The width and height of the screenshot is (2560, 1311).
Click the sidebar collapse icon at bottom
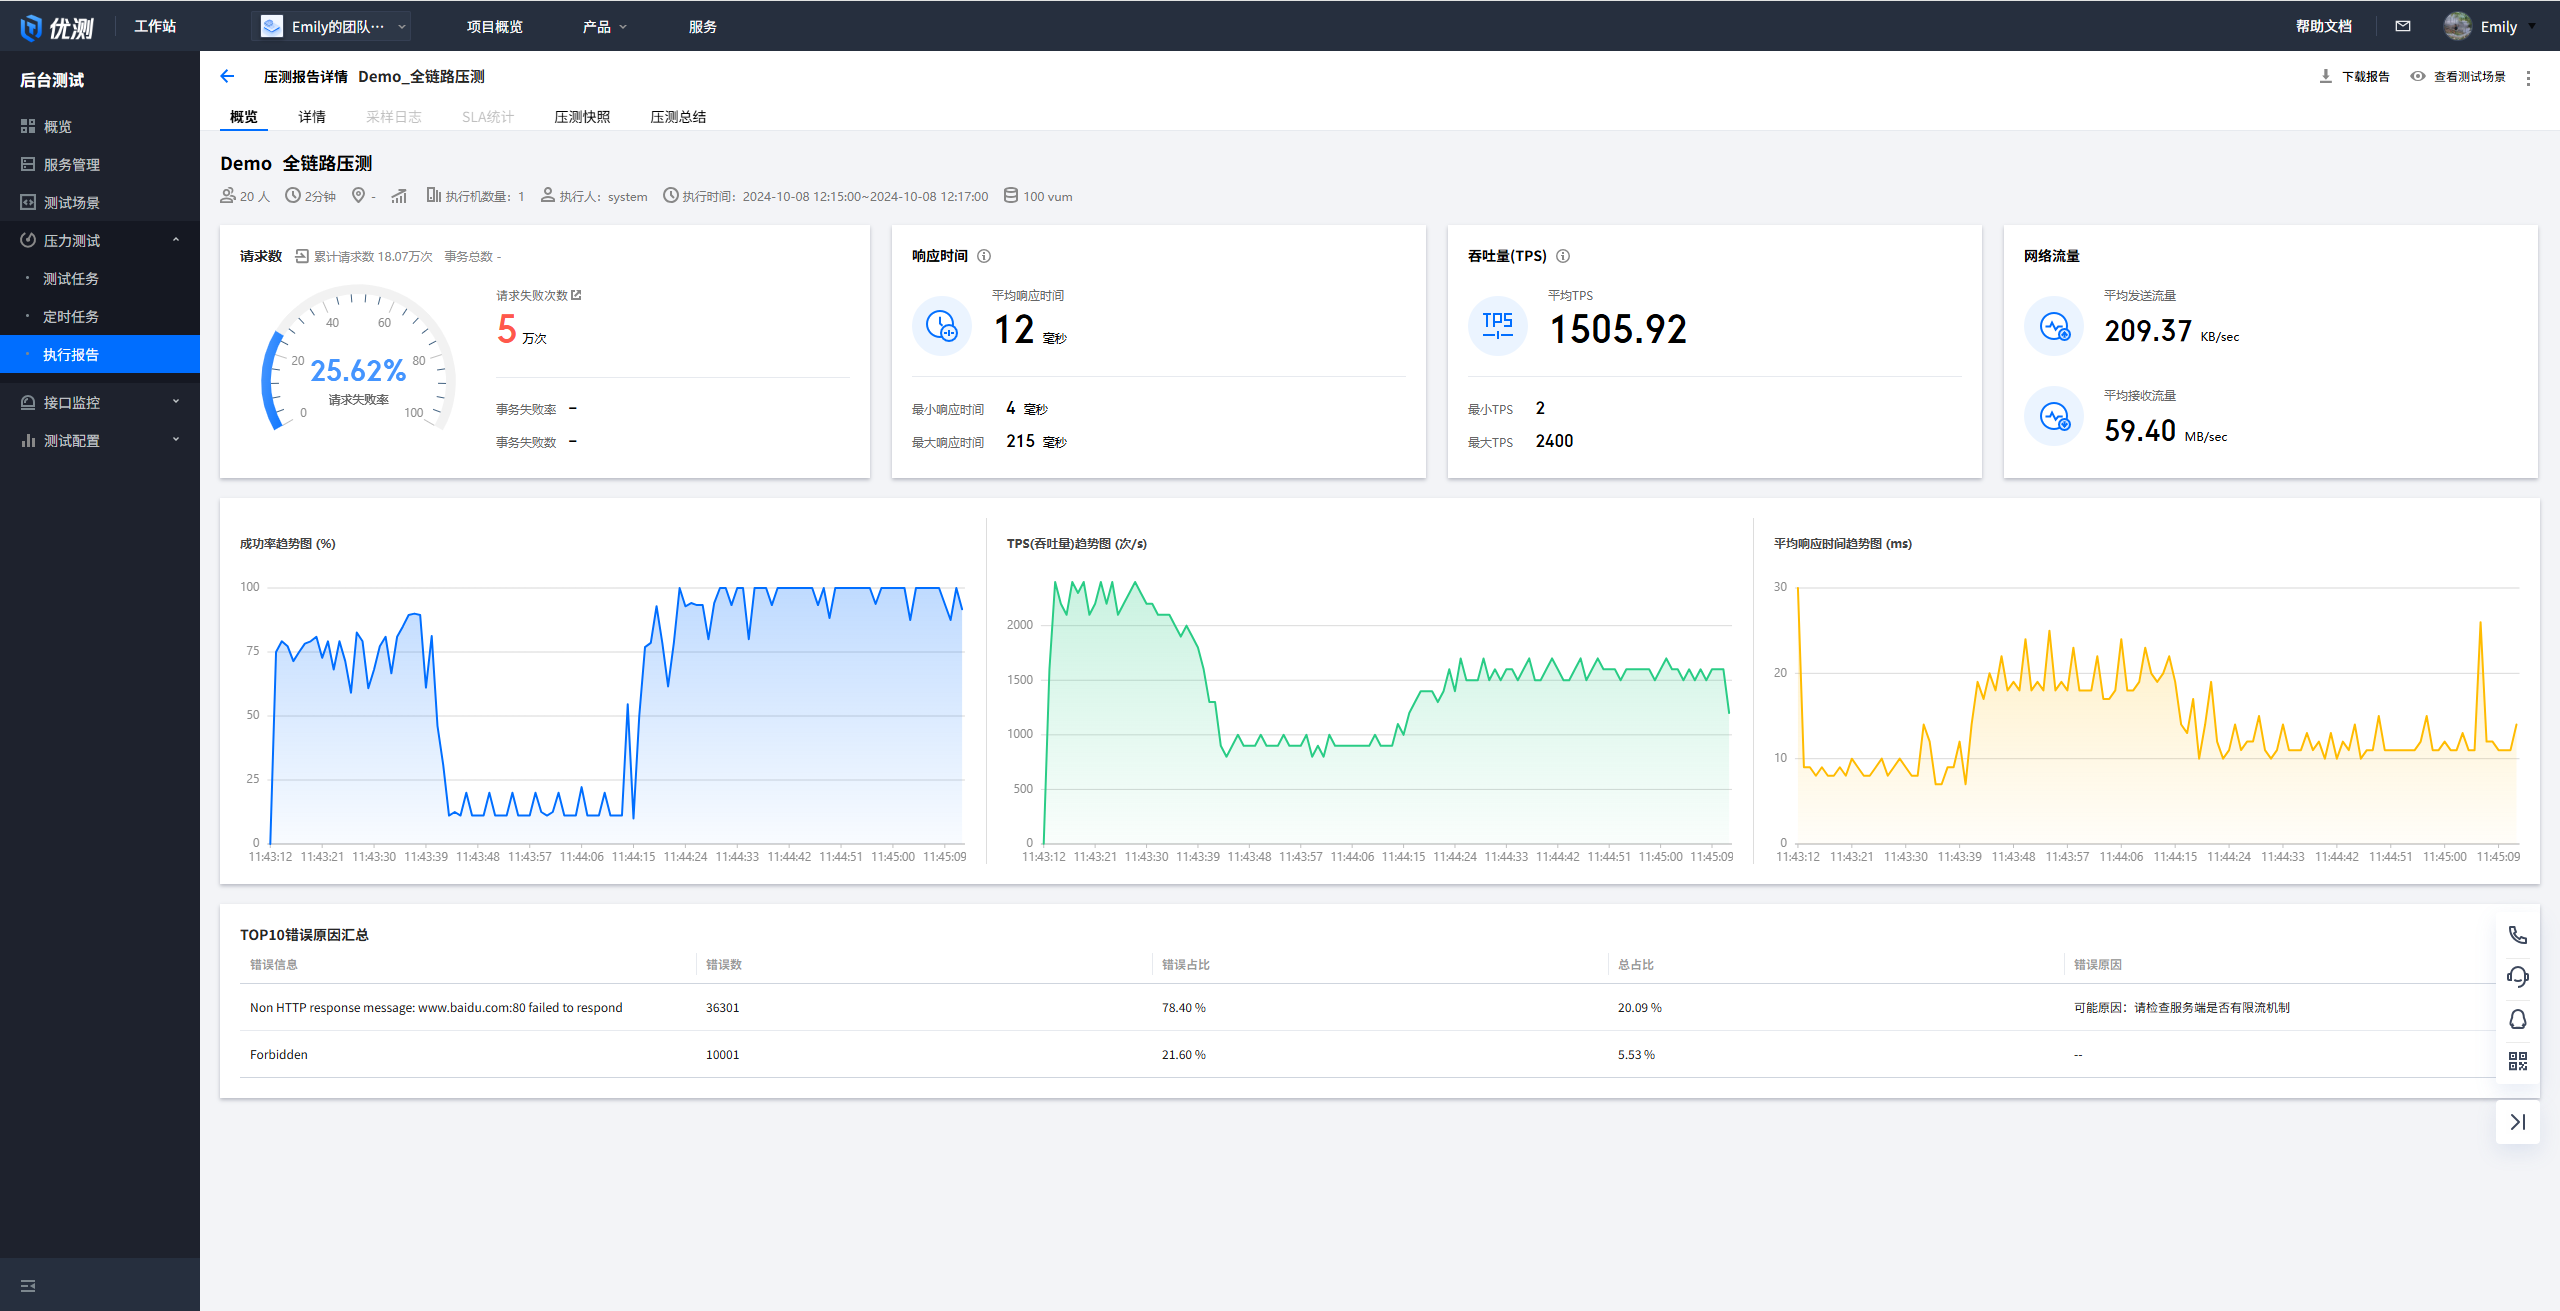coord(28,1285)
